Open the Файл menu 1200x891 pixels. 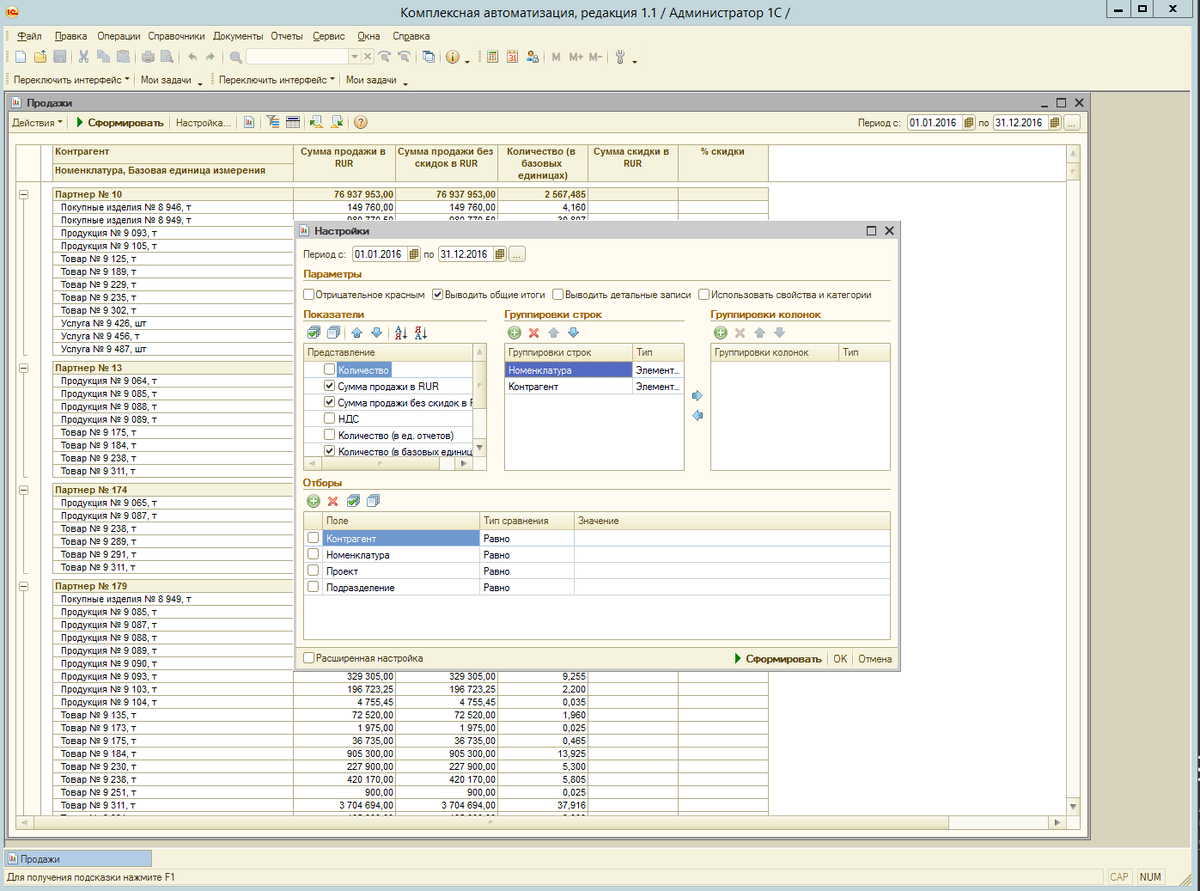click(29, 35)
